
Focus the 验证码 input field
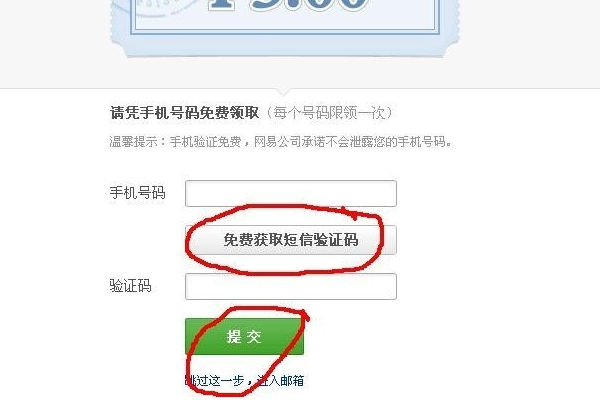point(291,286)
